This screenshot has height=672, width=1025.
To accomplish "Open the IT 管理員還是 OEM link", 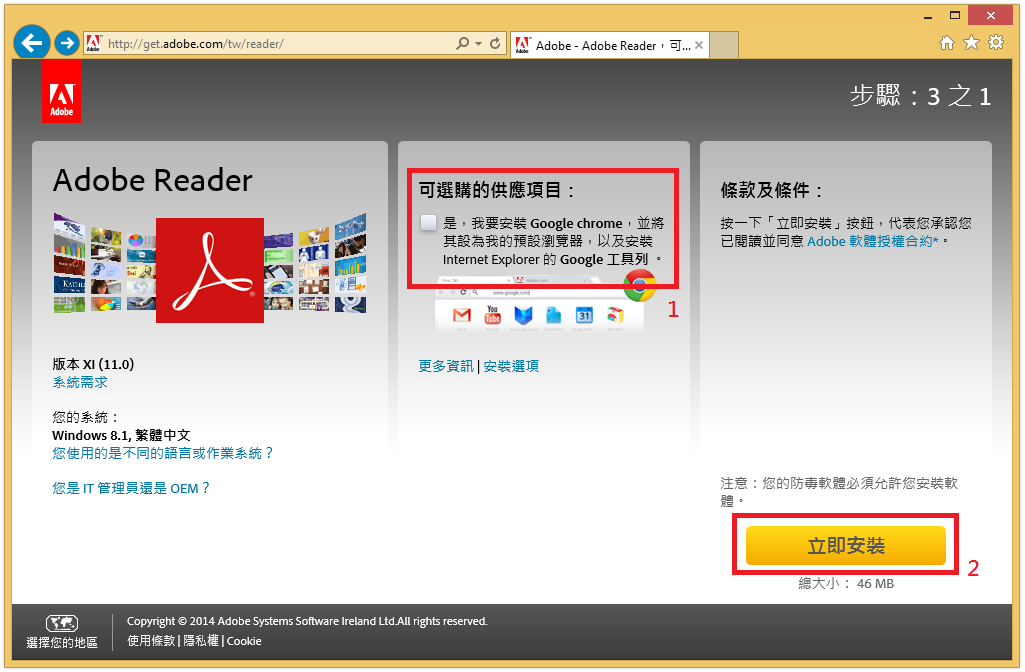I will [x=131, y=488].
